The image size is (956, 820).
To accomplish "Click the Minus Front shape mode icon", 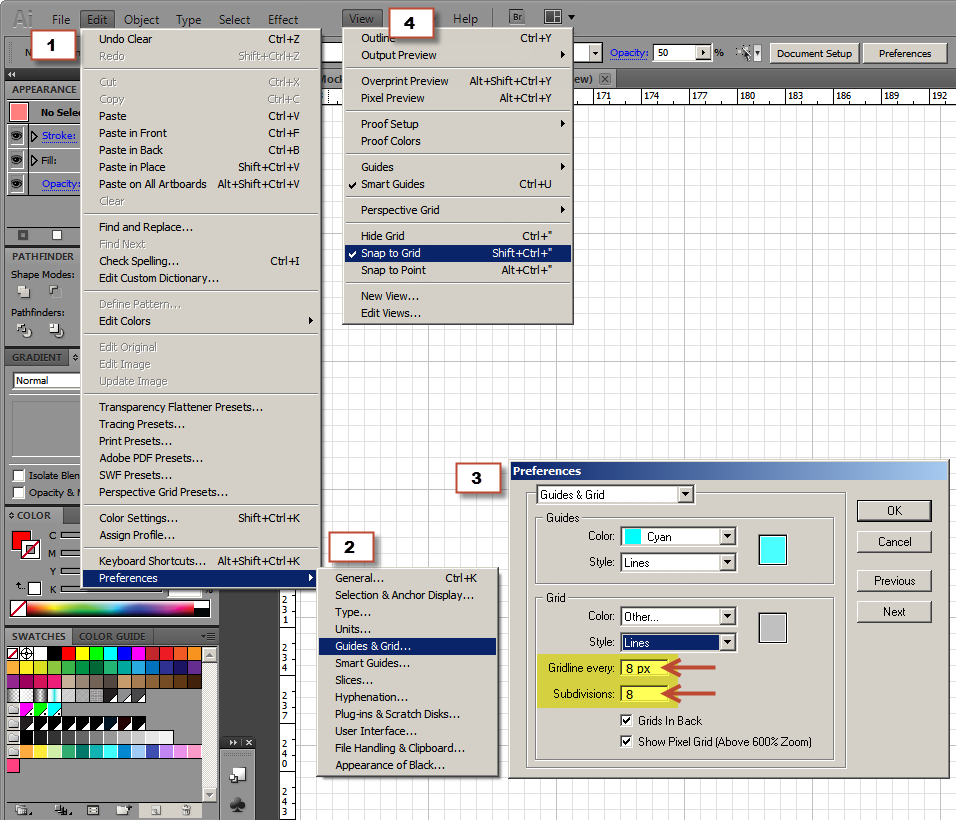I will 55,291.
